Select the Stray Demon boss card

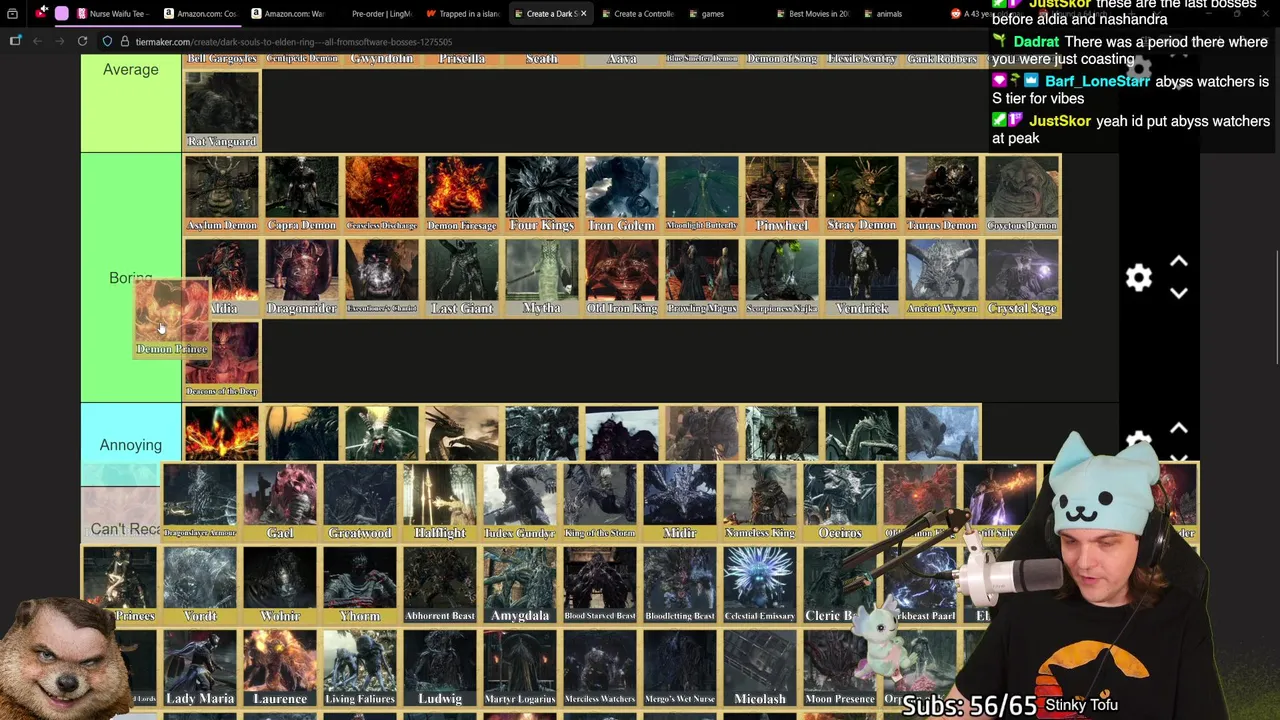[x=861, y=194]
